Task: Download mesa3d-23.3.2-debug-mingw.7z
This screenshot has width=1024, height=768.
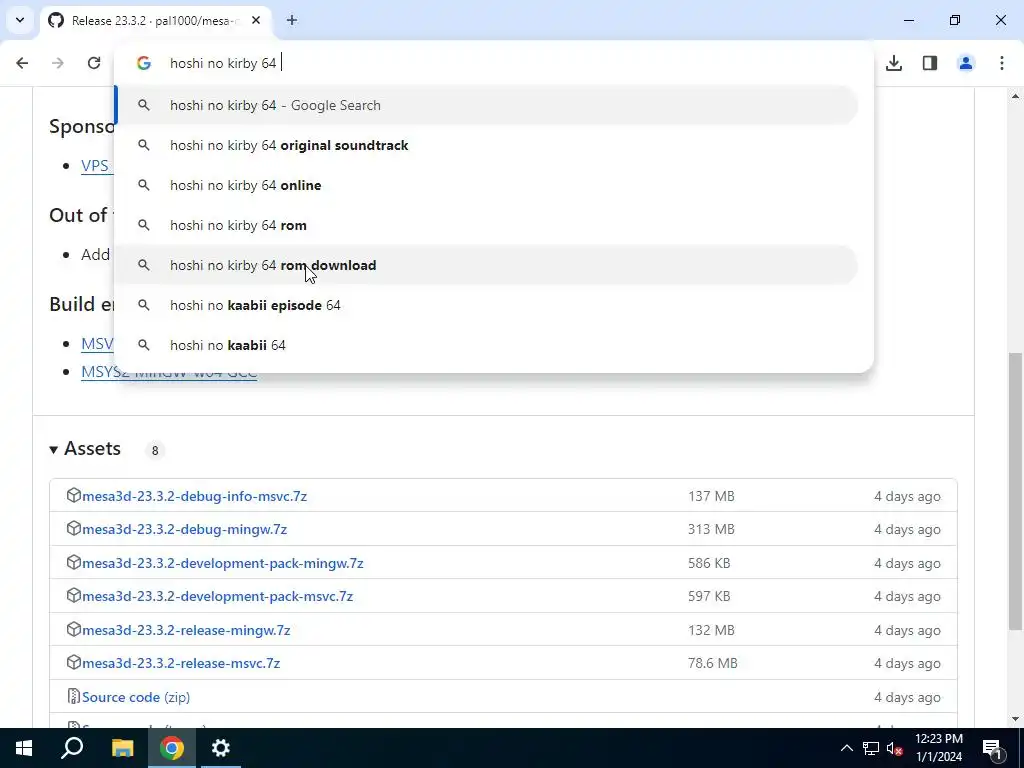Action: coord(185,529)
